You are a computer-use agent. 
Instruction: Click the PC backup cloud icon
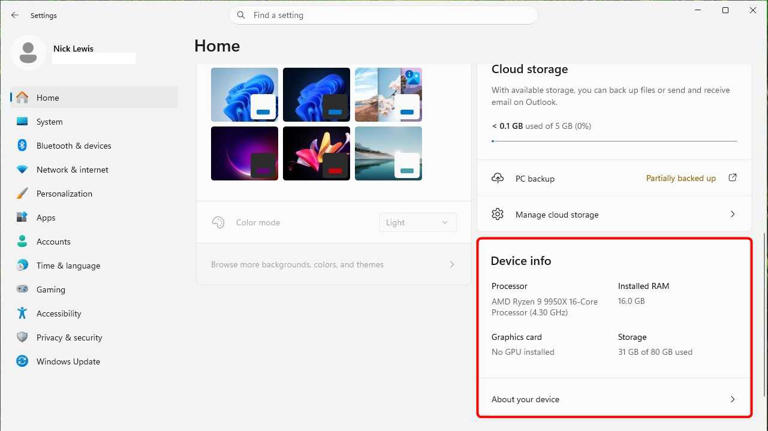tap(498, 178)
